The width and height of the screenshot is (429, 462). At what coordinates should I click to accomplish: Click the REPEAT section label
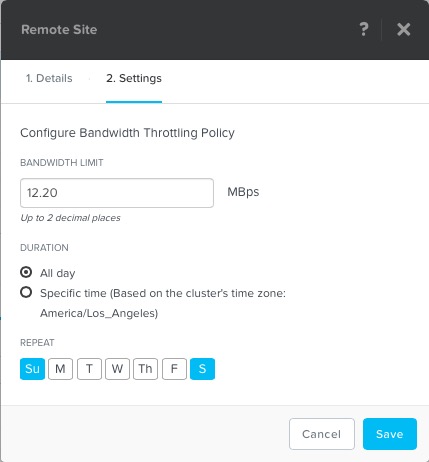click(x=37, y=343)
